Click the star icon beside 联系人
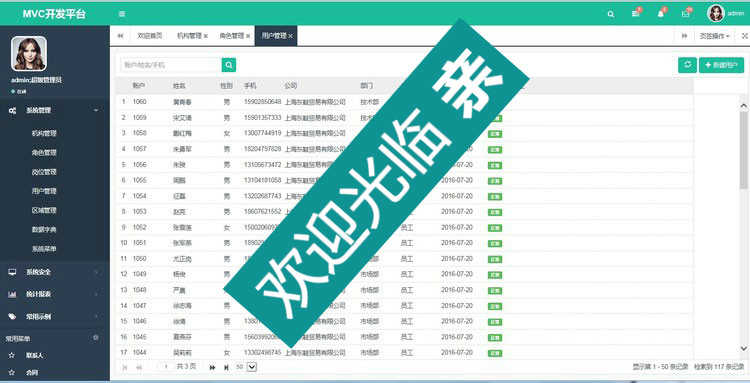This screenshot has height=383, width=750. 12,355
